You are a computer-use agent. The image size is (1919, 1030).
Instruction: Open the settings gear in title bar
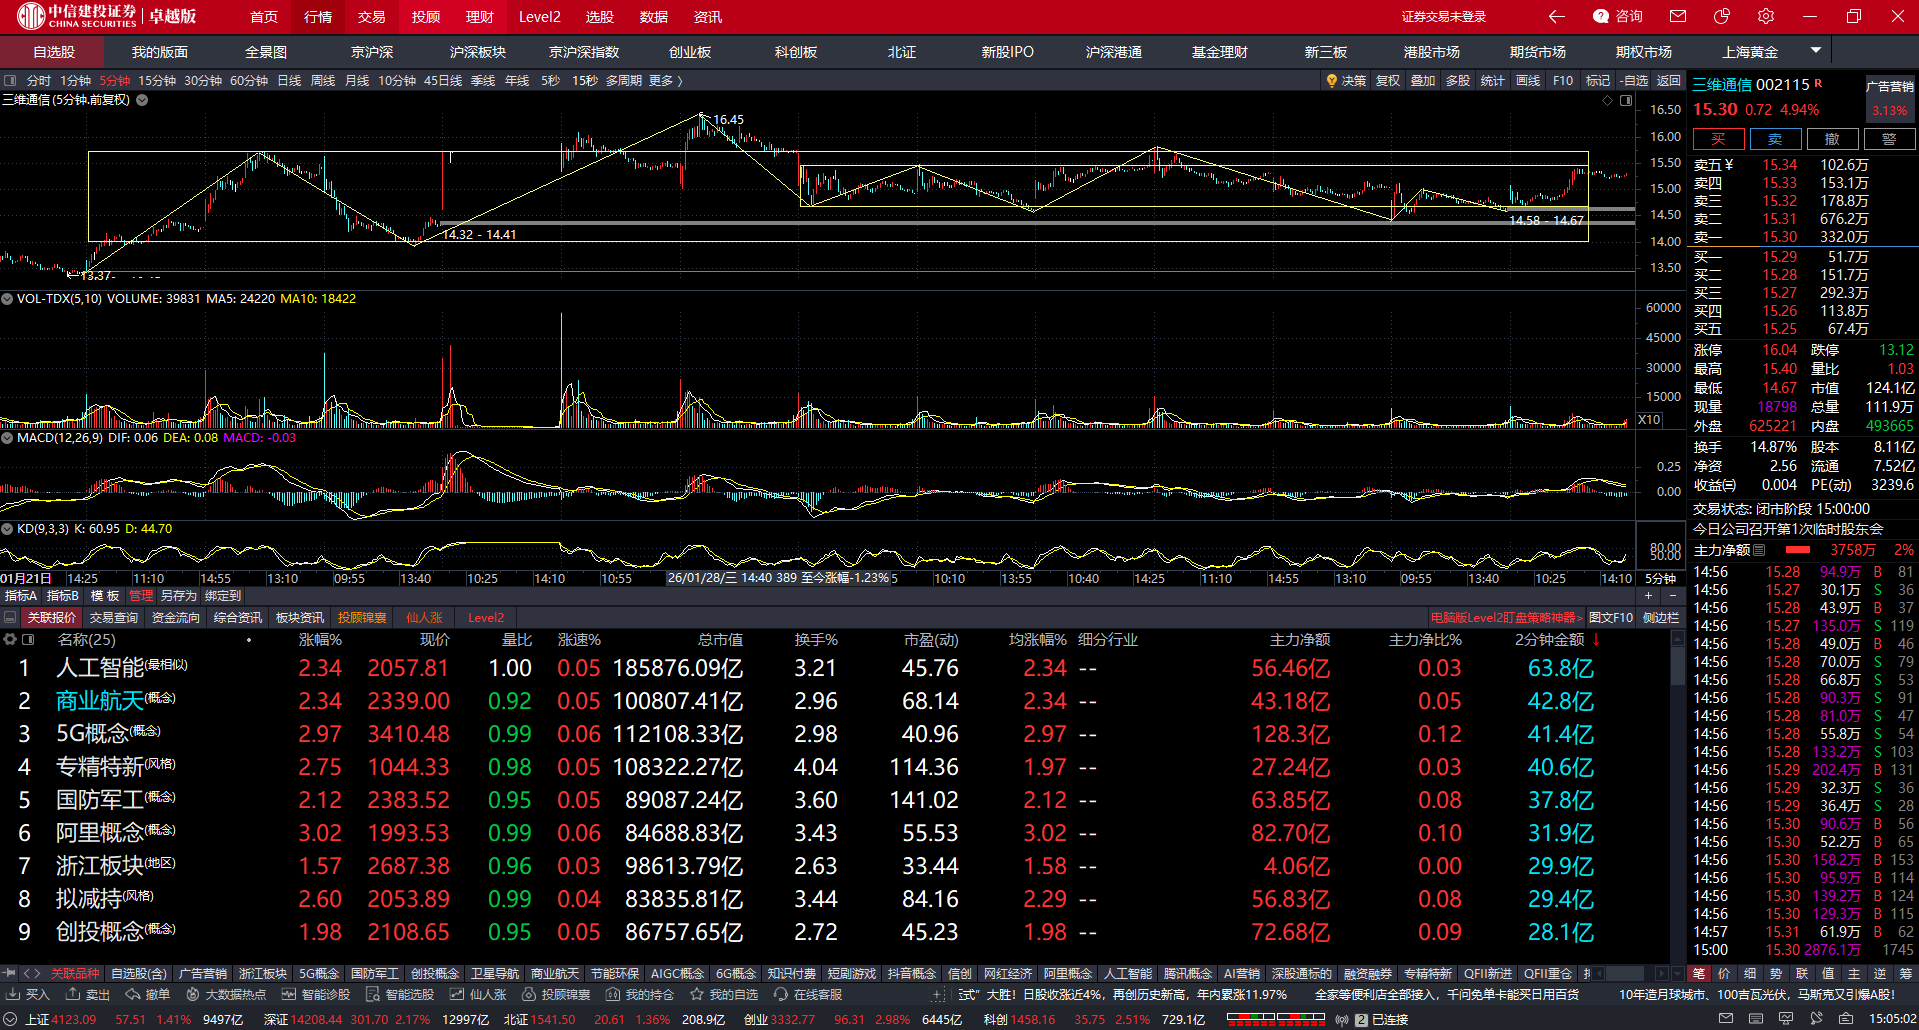(x=1766, y=16)
